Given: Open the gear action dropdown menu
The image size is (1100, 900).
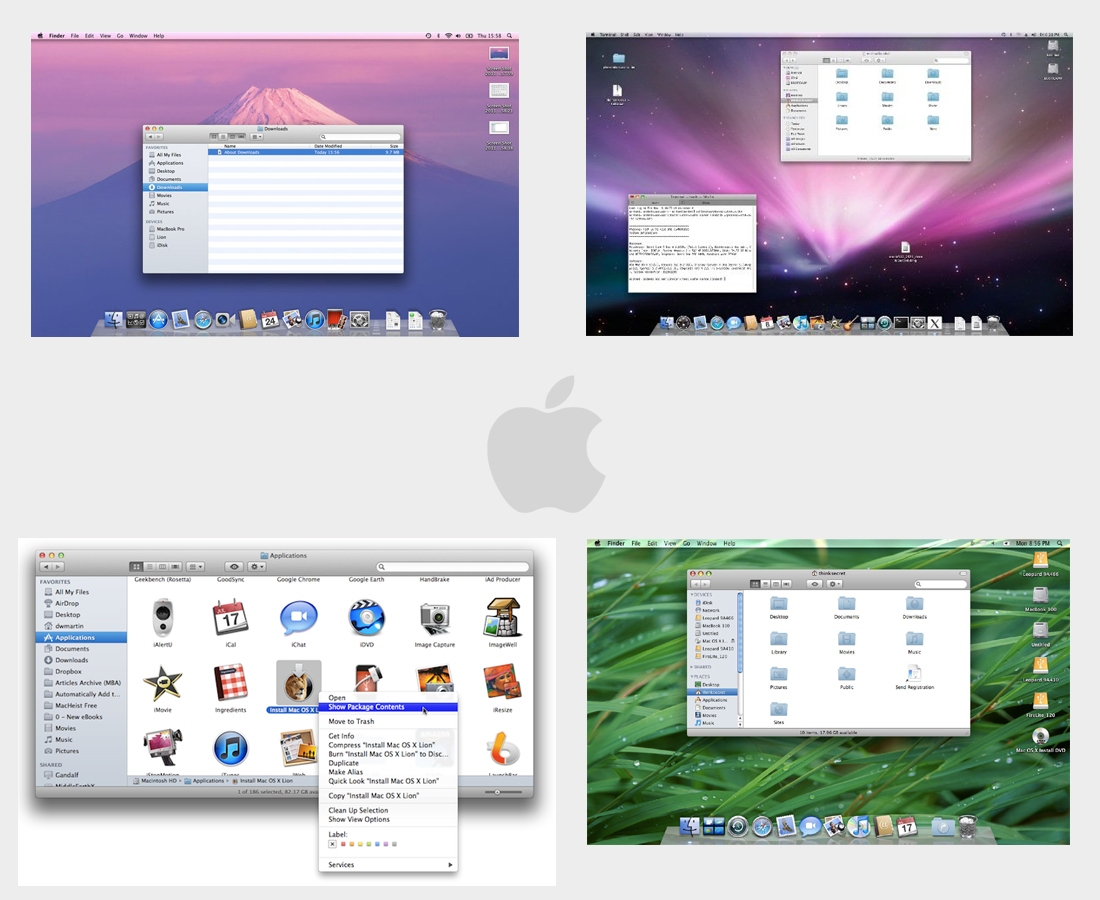Looking at the screenshot, I should tap(255, 567).
